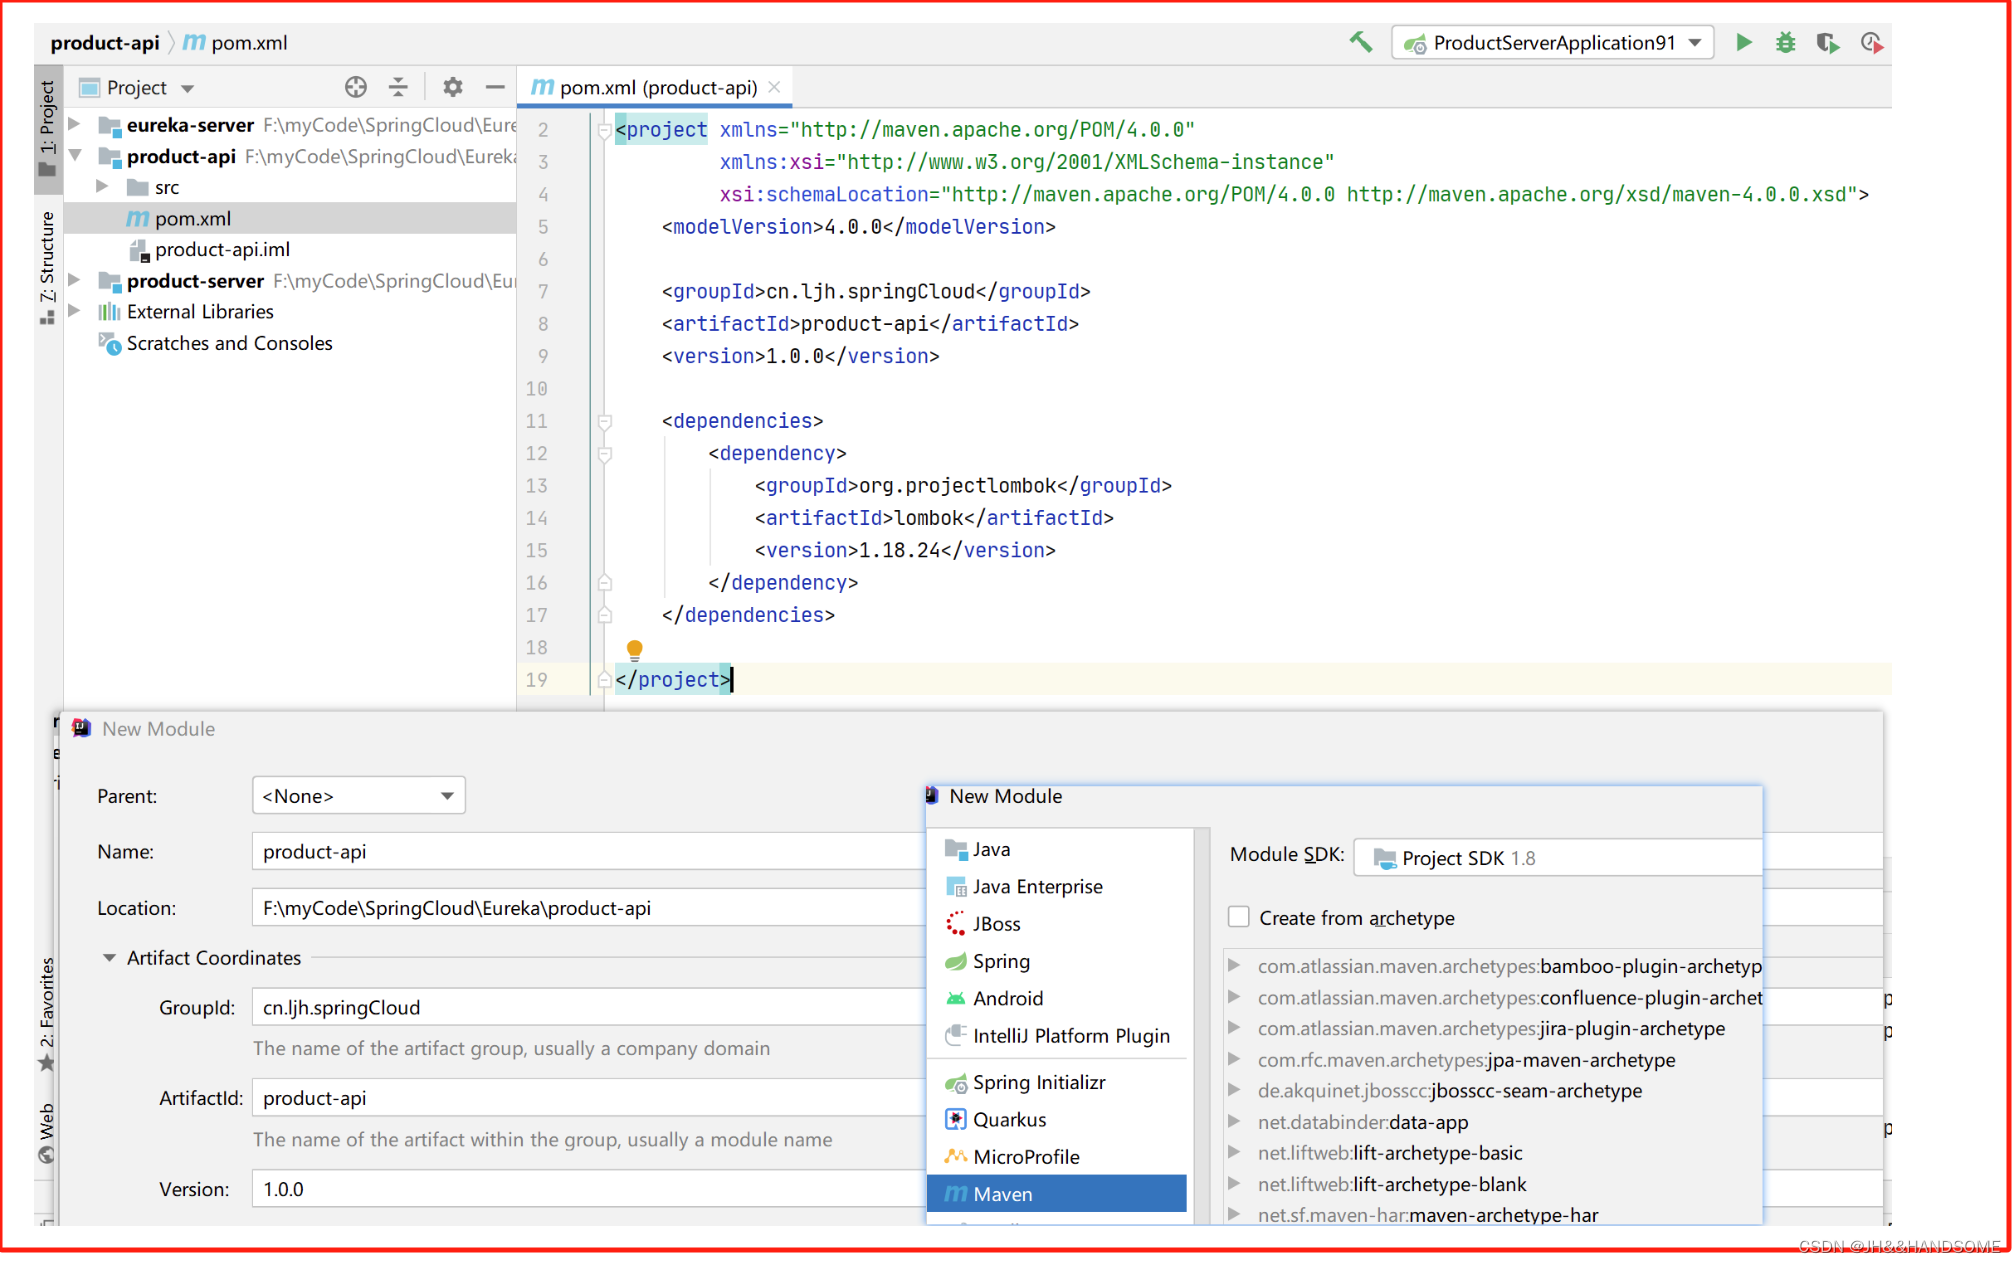Expand the product-server tree node
This screenshot has width=2016, height=1263.
click(x=75, y=281)
